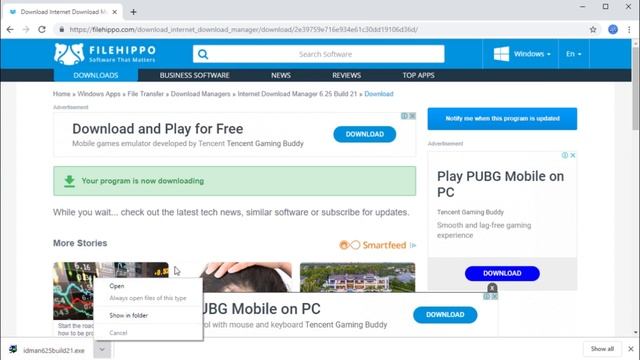The image size is (640, 360).
Task: Click the browser forward arrow
Action: [x=26, y=29]
